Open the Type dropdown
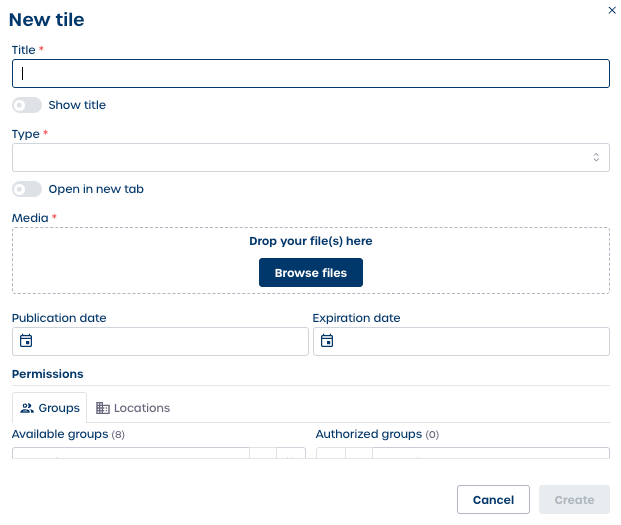Image resolution: width=621 pixels, height=525 pixels. click(300, 157)
